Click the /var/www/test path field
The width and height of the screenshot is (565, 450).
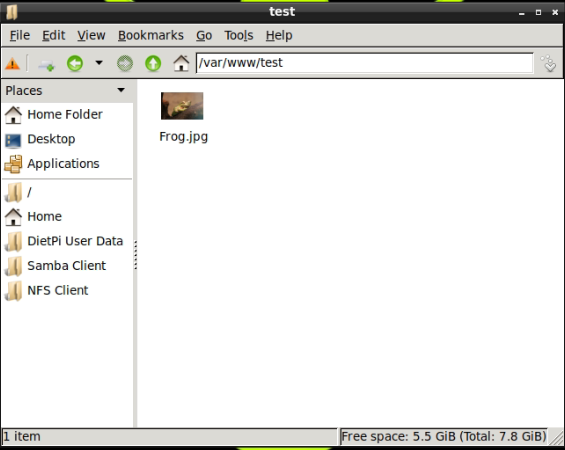coord(365,63)
